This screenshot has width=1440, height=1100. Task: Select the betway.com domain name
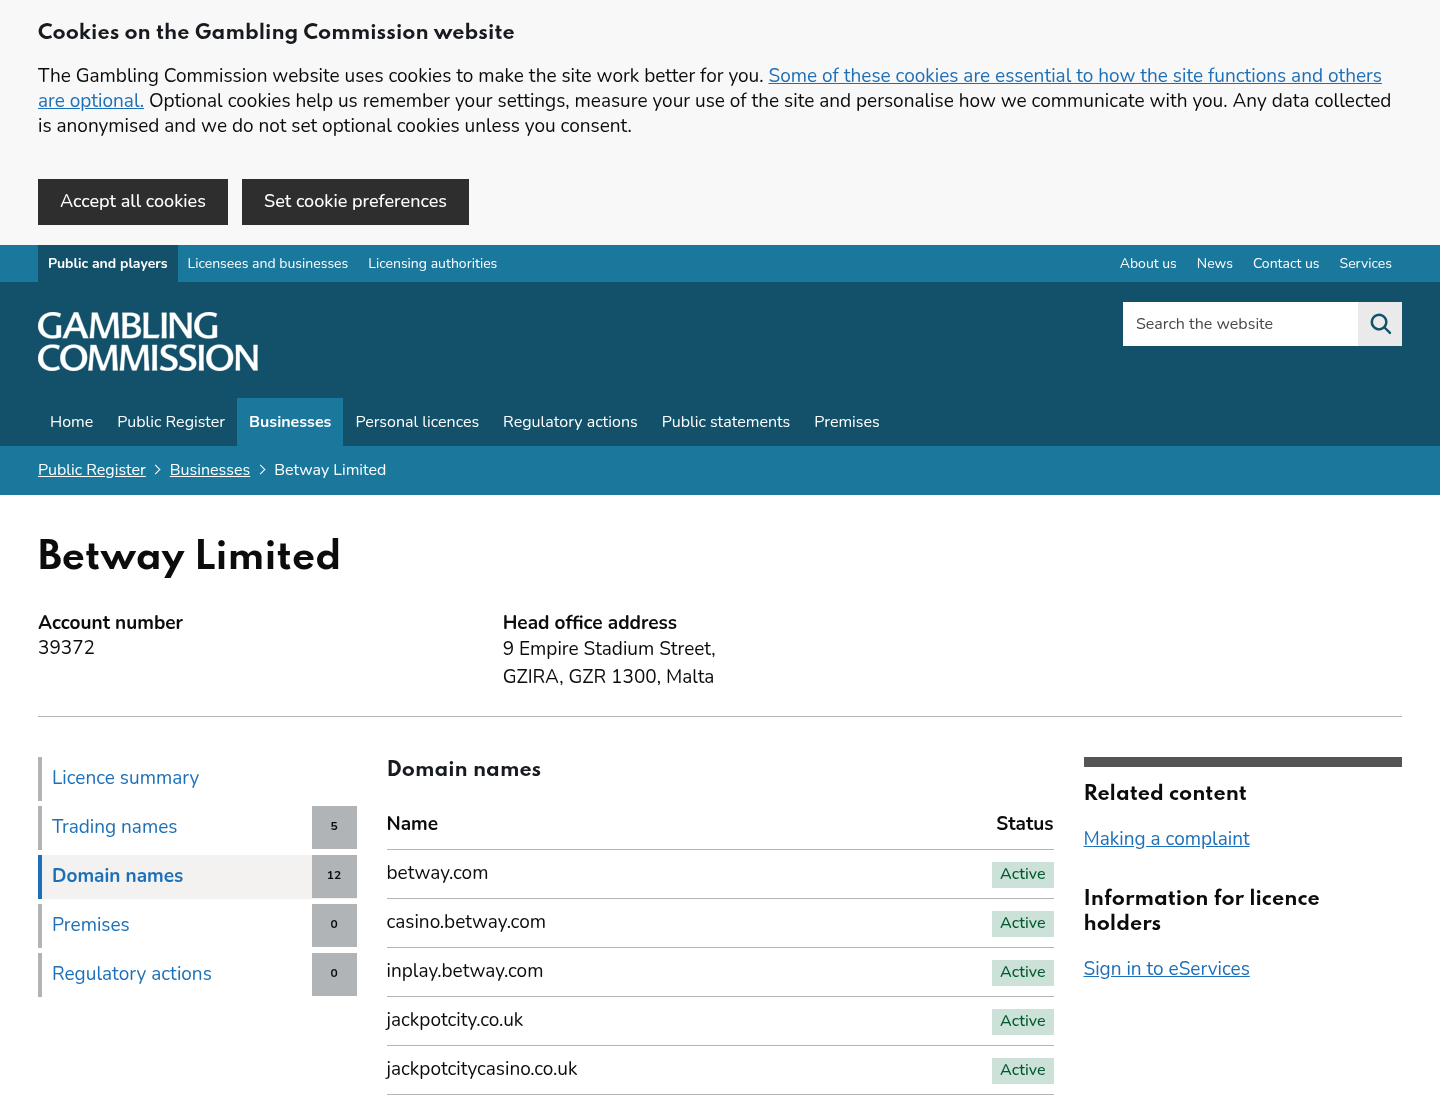tap(437, 873)
